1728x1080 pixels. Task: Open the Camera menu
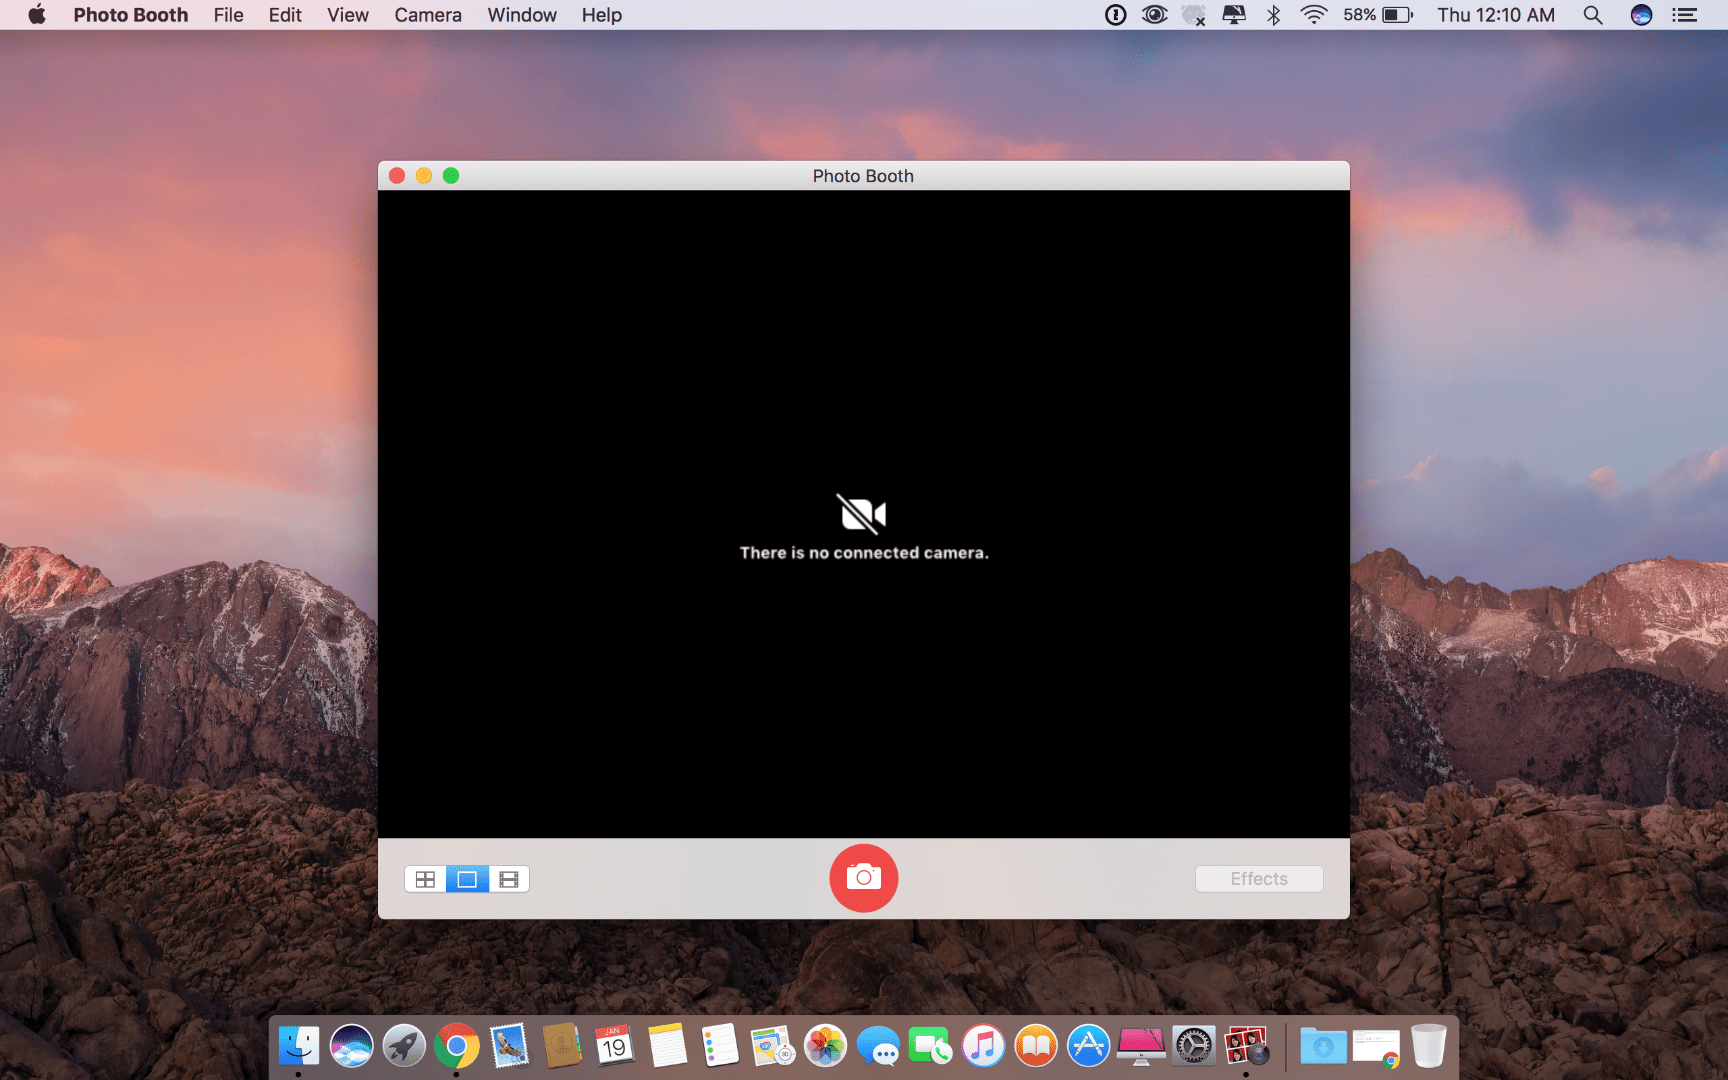427,15
